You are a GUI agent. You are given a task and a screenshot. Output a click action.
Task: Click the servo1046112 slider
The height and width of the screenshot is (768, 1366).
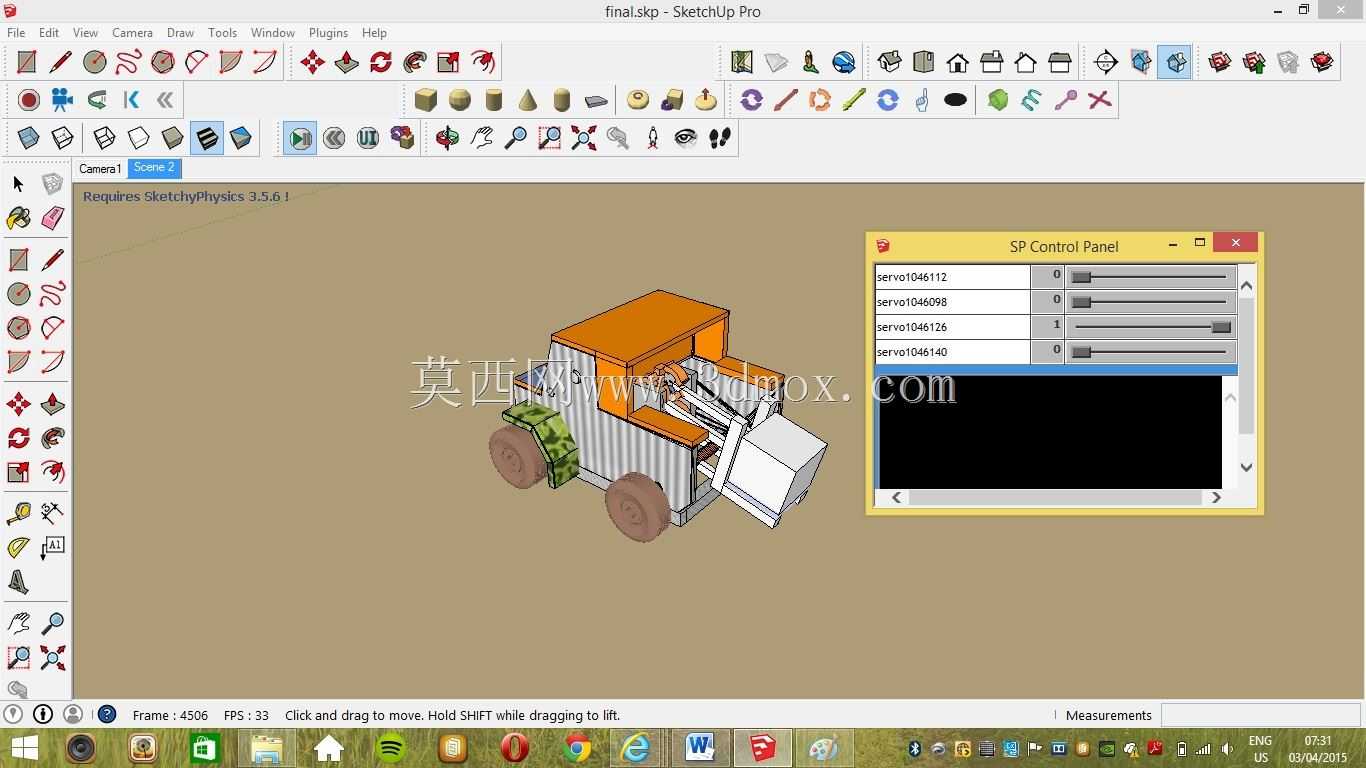click(x=1150, y=277)
